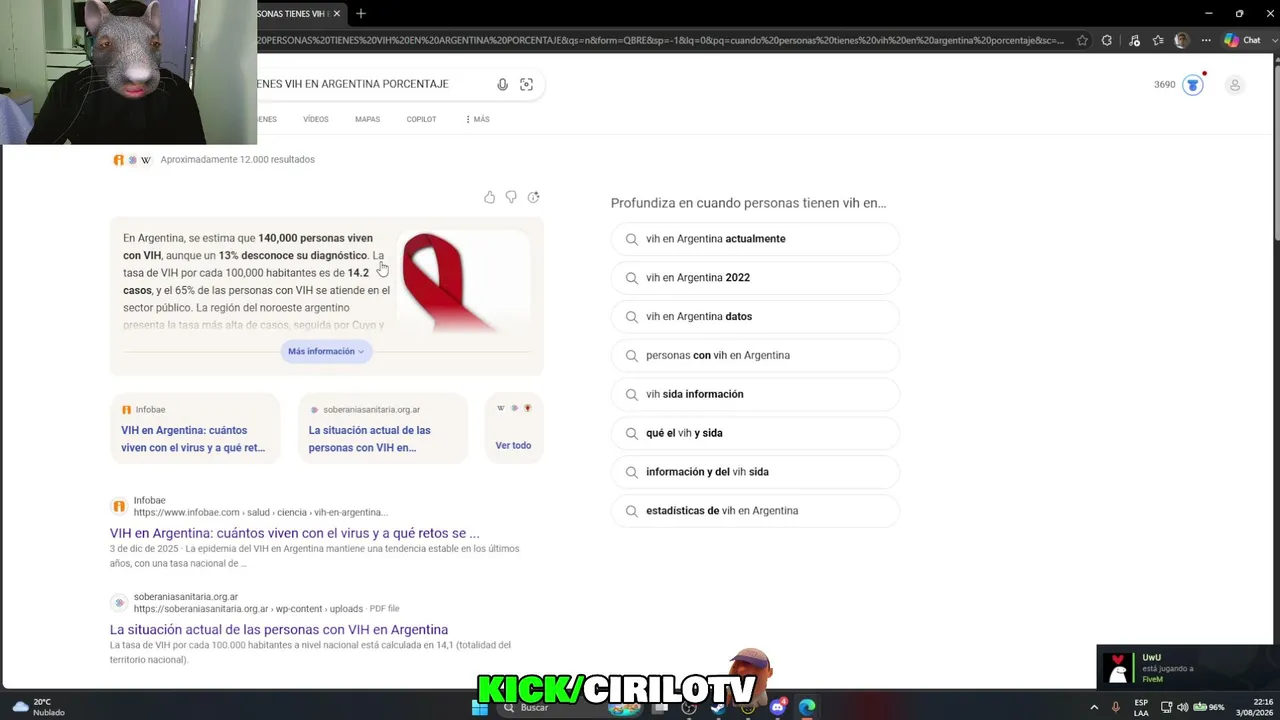
Task: Open the Más search options menu
Action: point(478,119)
